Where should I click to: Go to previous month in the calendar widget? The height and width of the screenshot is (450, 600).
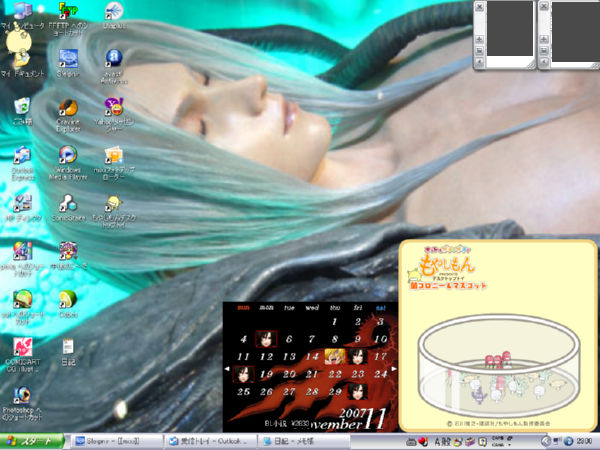[227, 369]
